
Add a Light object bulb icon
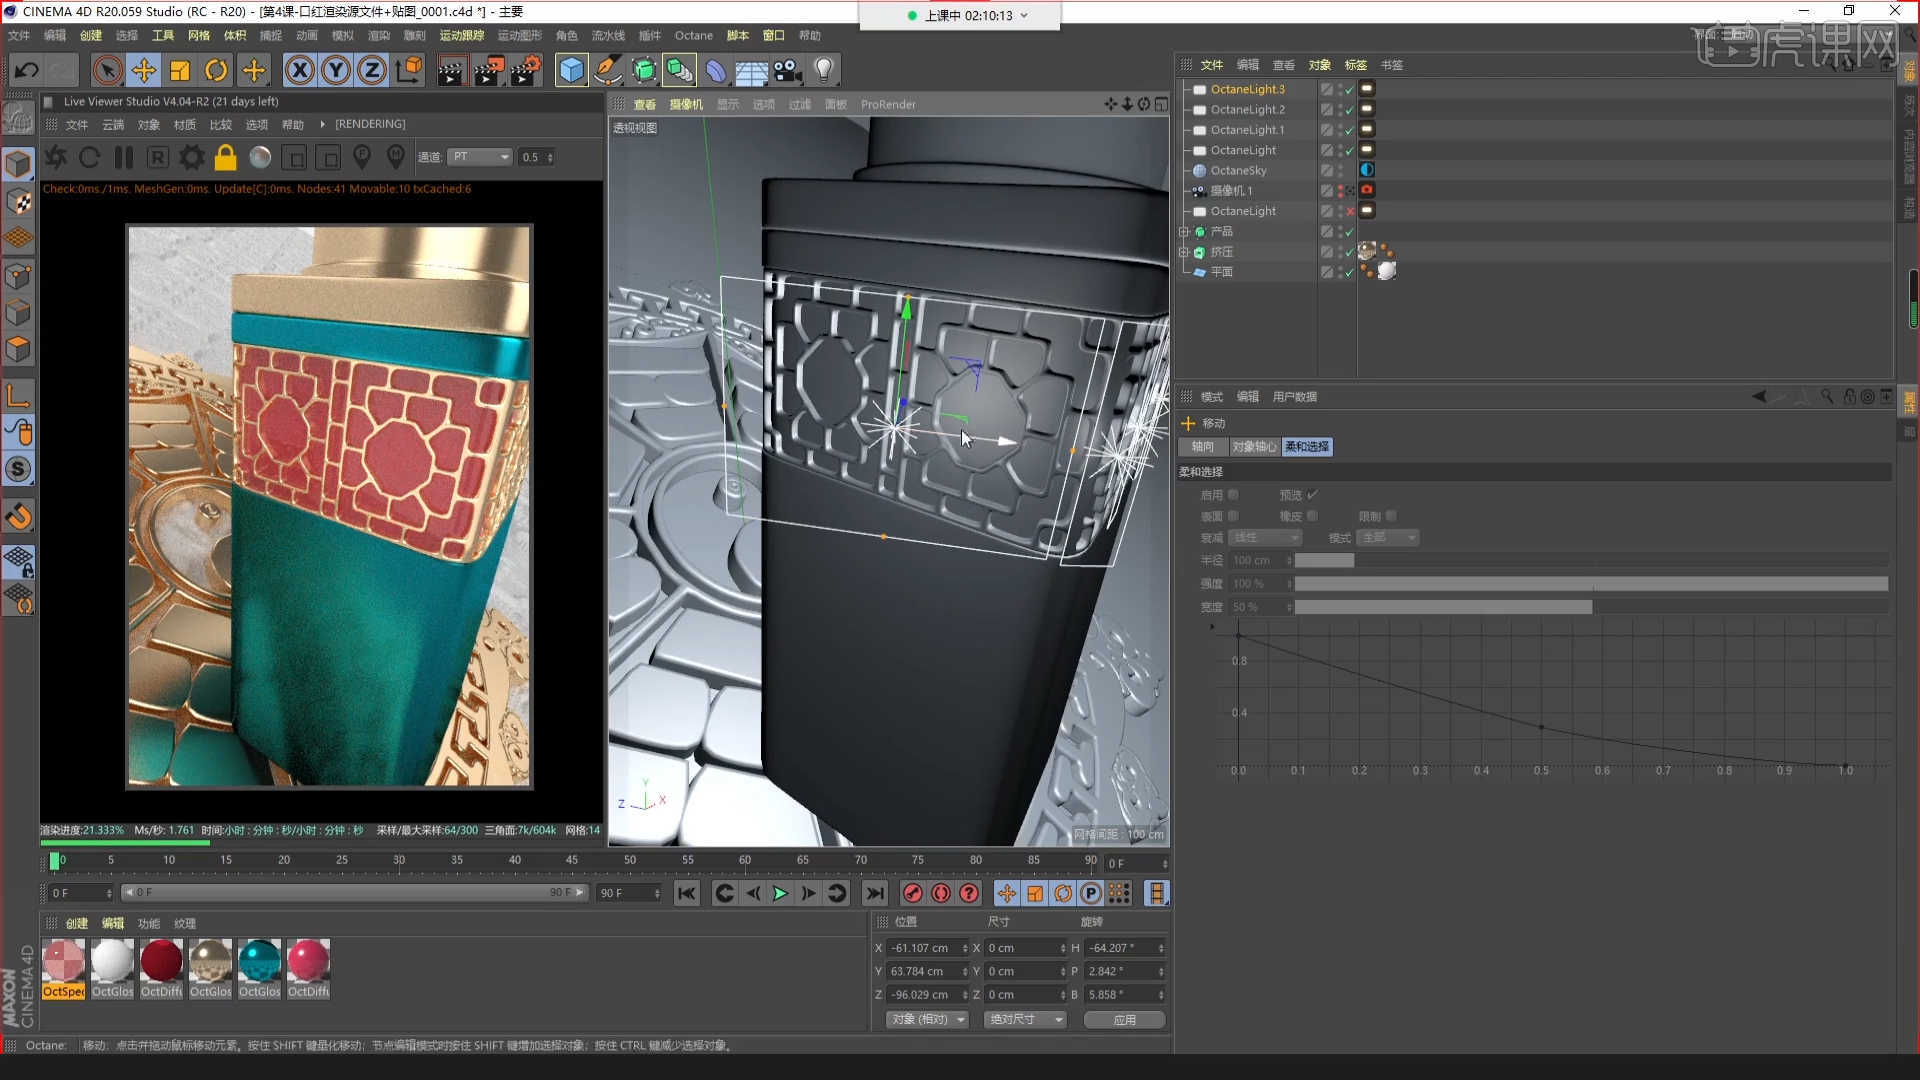tap(824, 70)
